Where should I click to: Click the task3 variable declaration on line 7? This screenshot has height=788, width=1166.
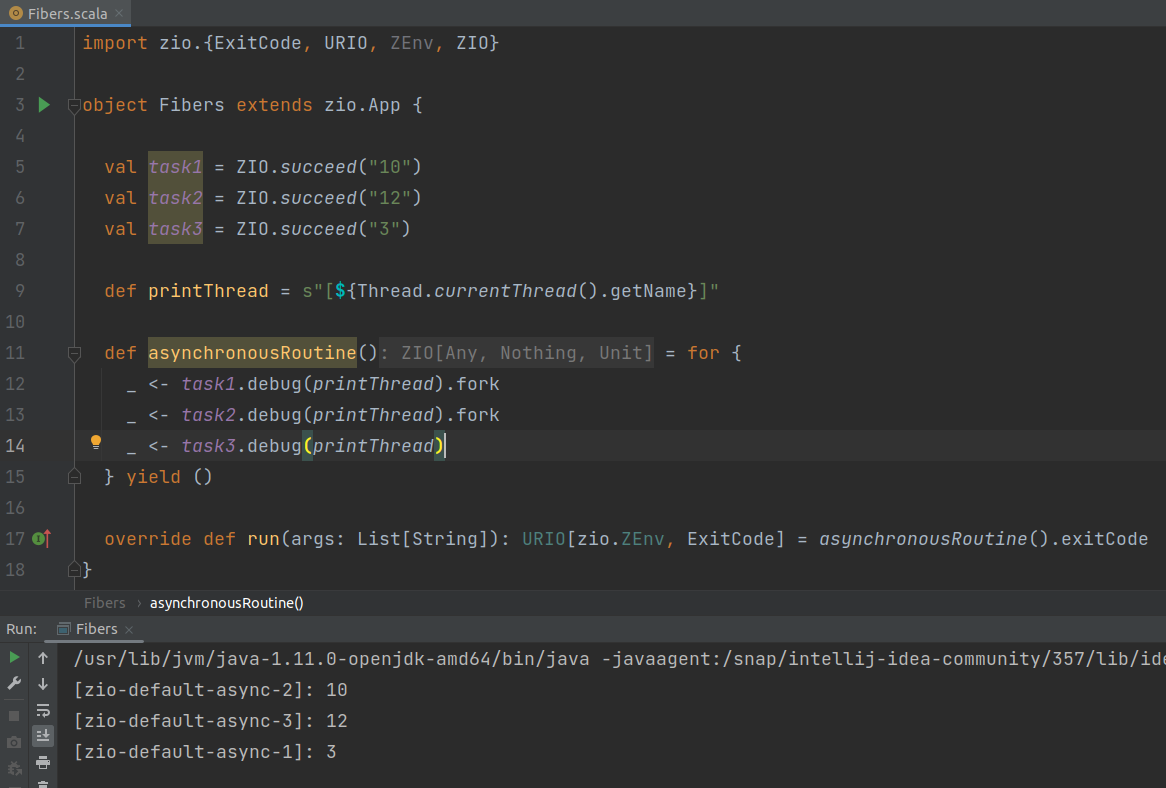tap(175, 229)
